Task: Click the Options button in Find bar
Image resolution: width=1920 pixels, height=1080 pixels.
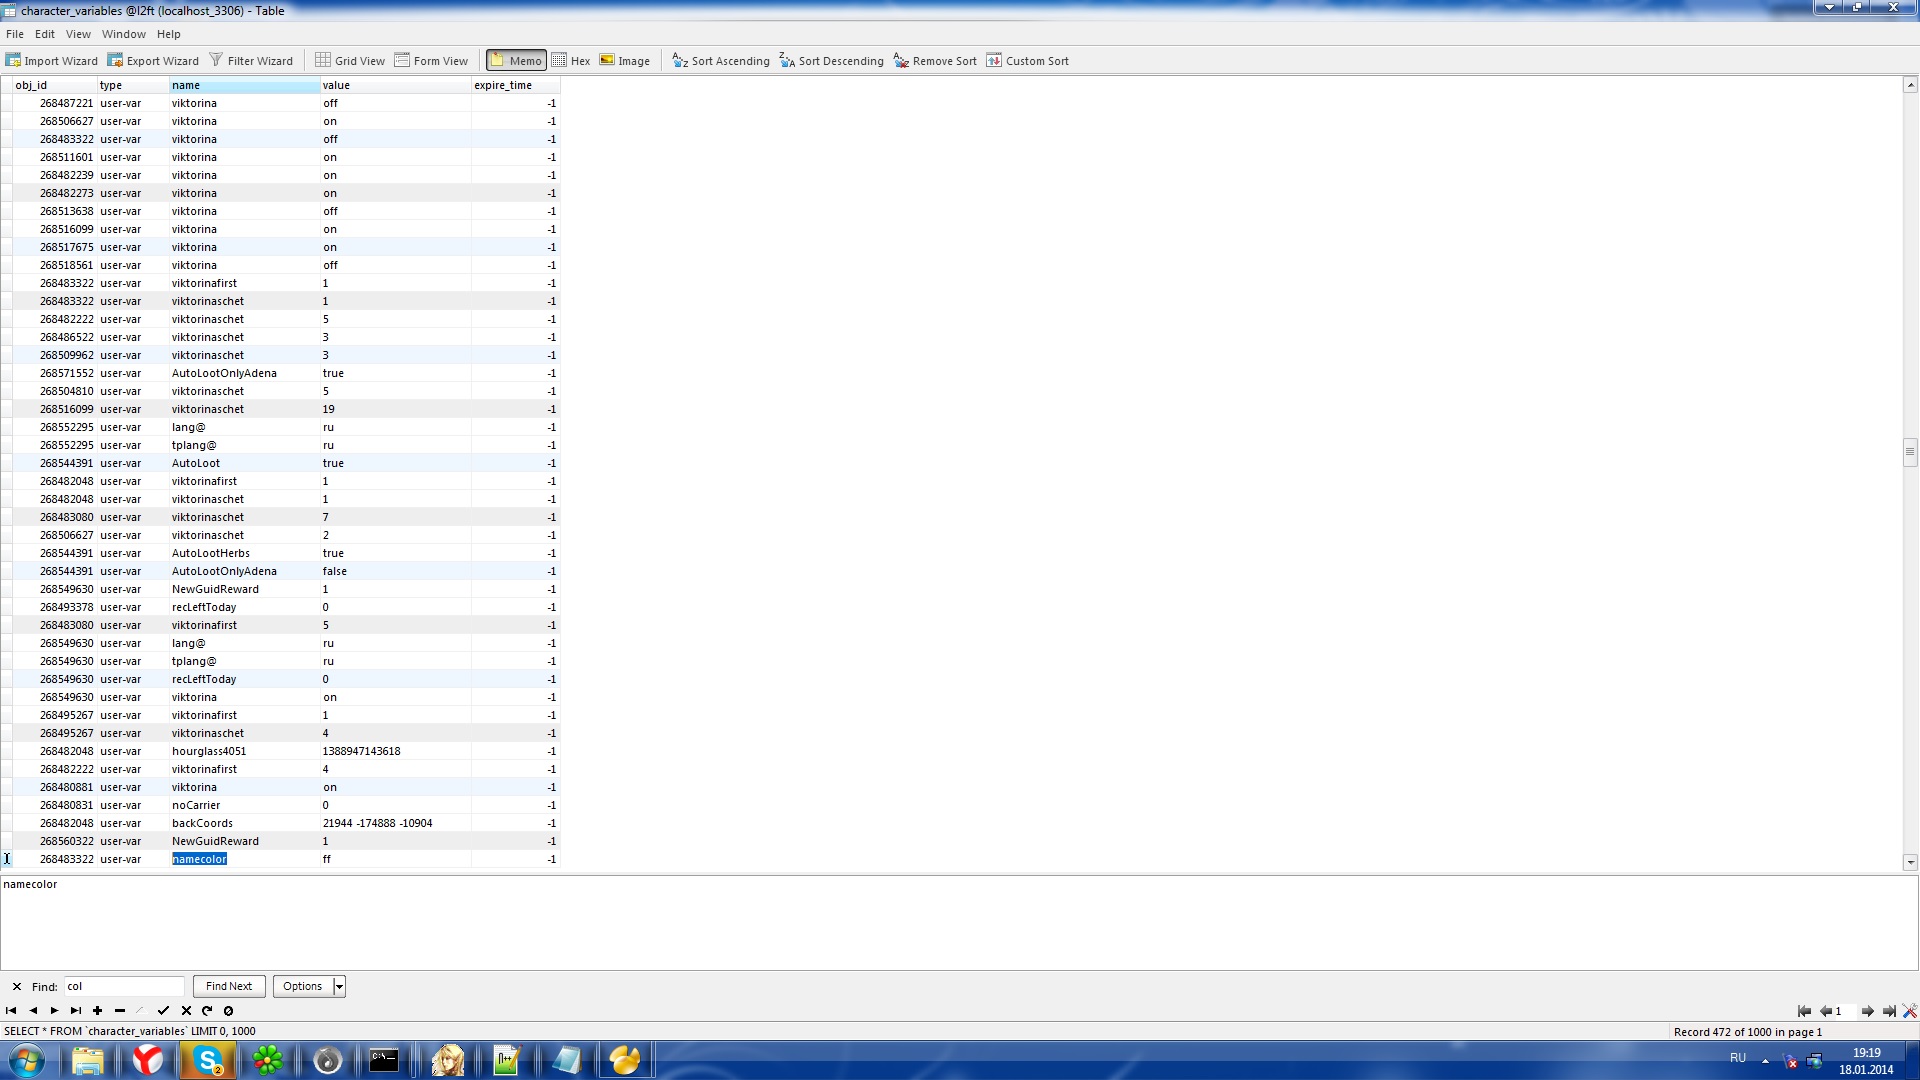Action: [x=303, y=986]
